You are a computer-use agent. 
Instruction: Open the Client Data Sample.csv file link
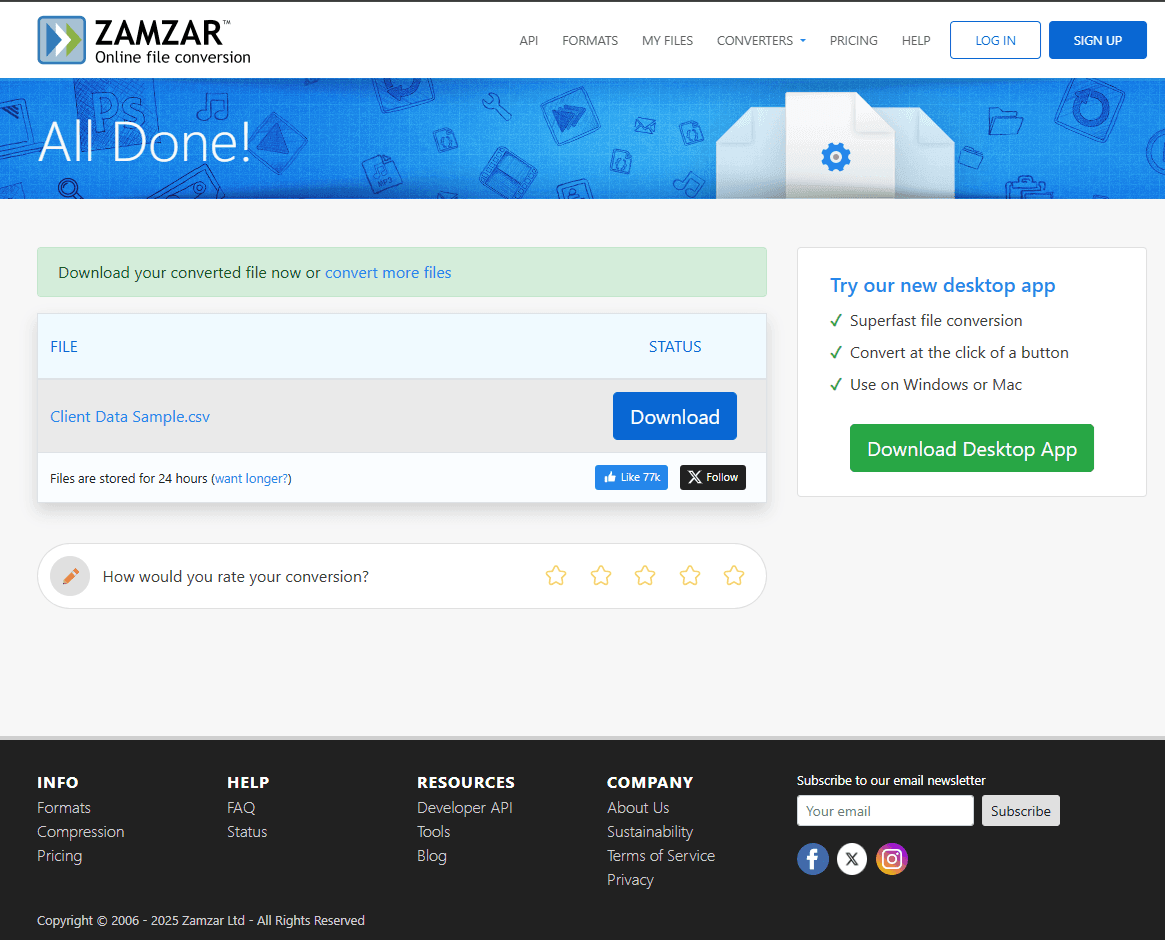130,417
